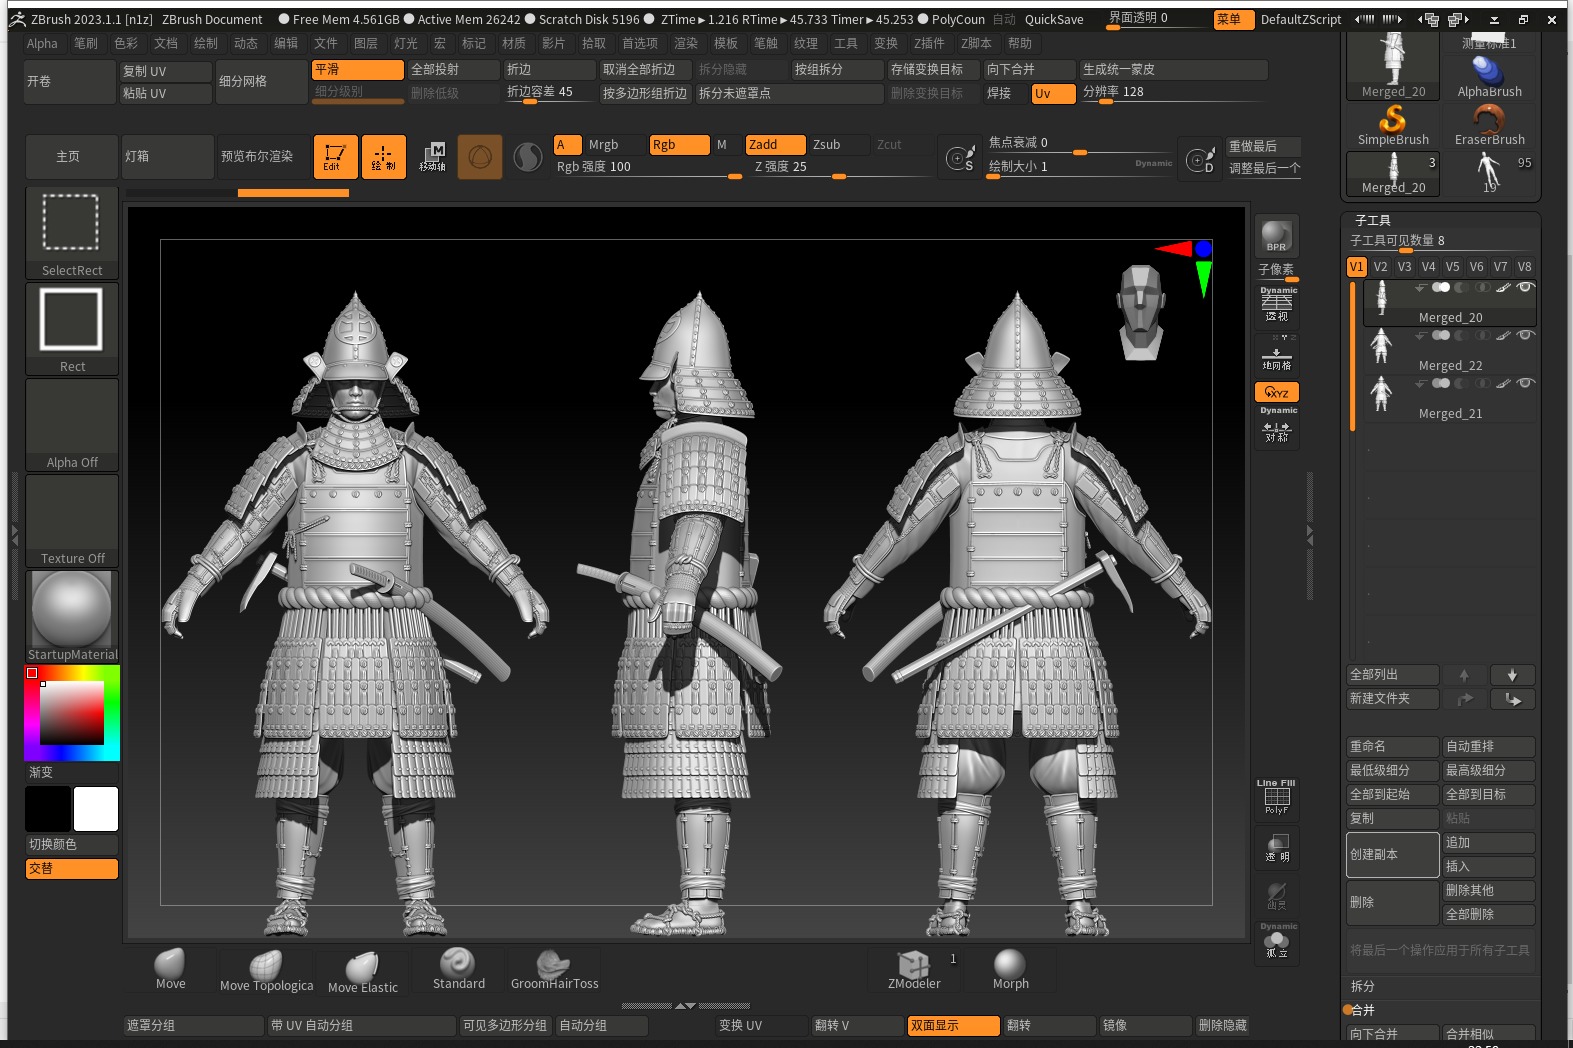Toggle polypaint brush icon on Merged_20
Viewport: 1573px width, 1048px height.
[x=1503, y=287]
